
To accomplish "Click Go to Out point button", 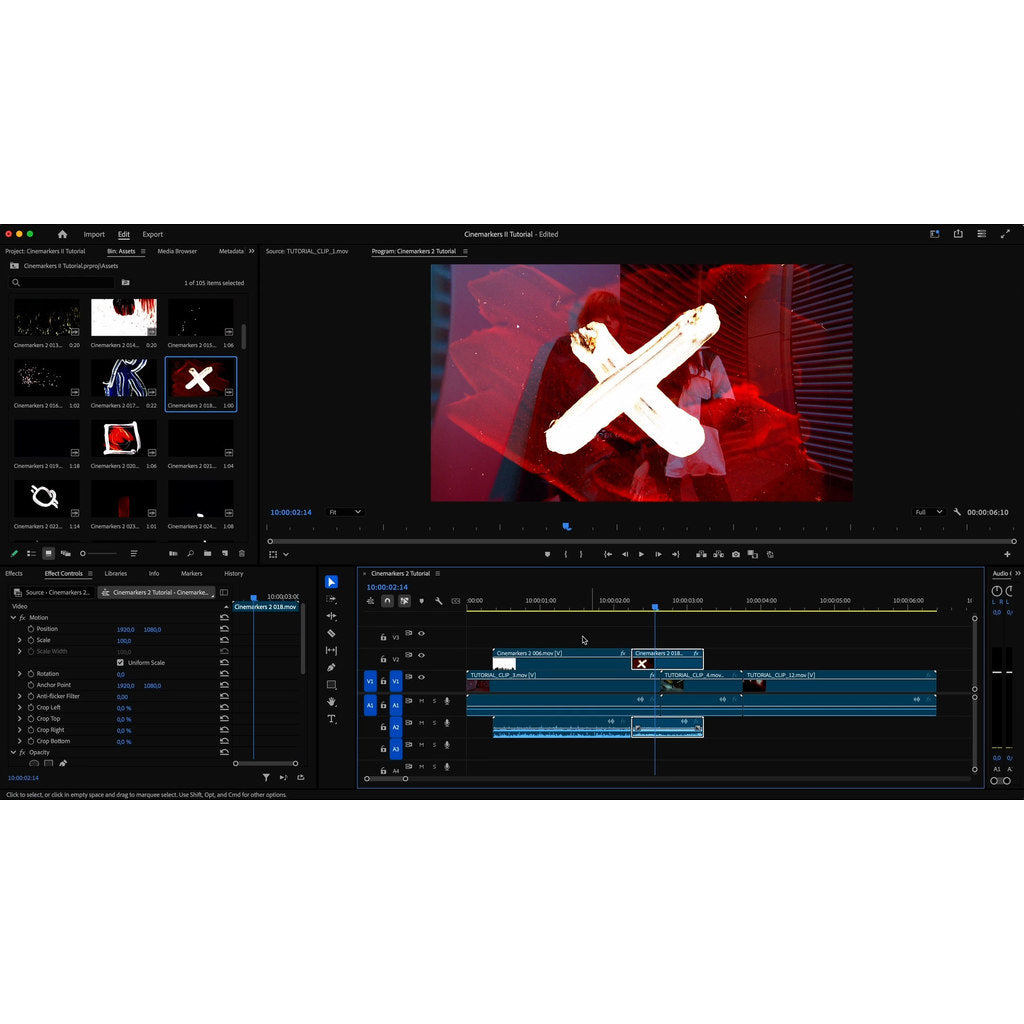I will pyautogui.click(x=676, y=554).
